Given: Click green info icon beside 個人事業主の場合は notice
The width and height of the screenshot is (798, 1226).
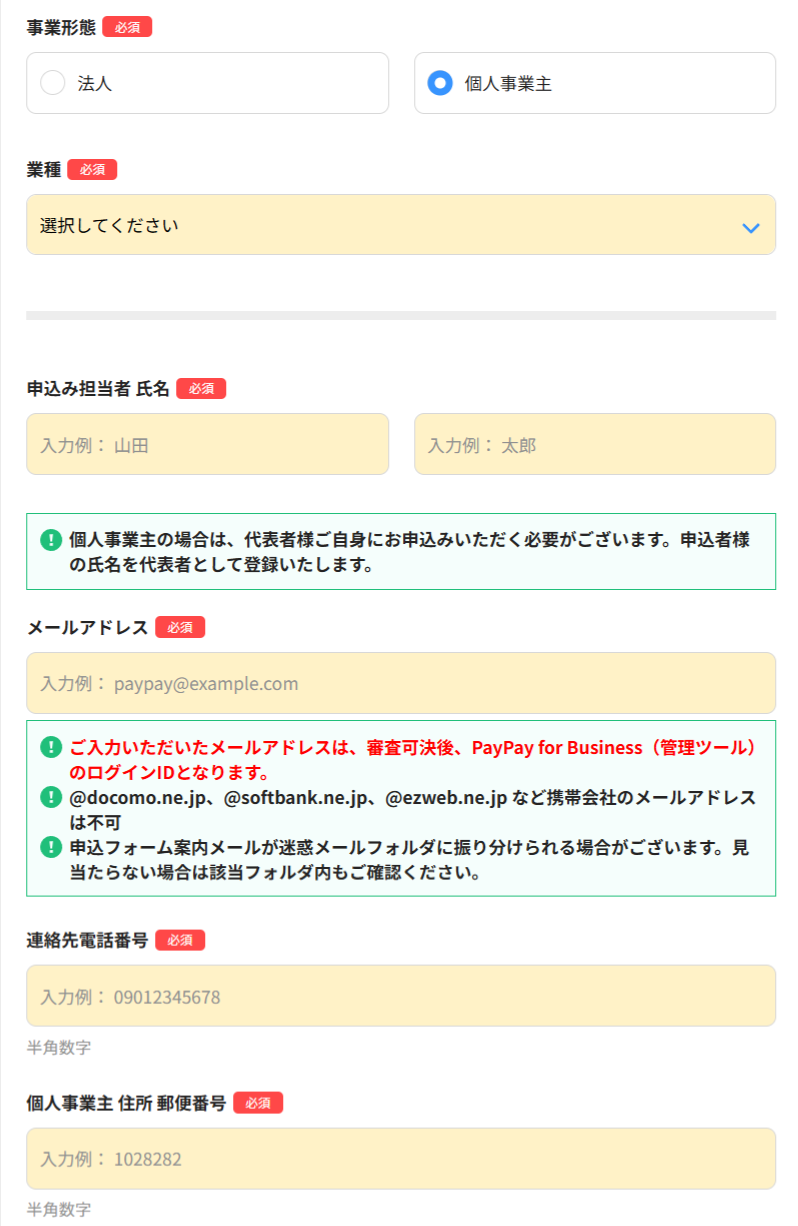Looking at the screenshot, I should tap(51, 541).
